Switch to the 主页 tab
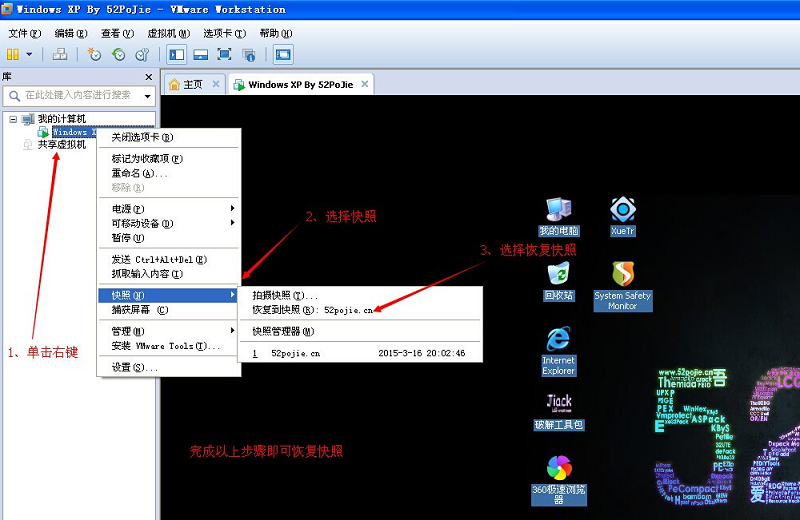This screenshot has width=800, height=520. click(x=193, y=85)
